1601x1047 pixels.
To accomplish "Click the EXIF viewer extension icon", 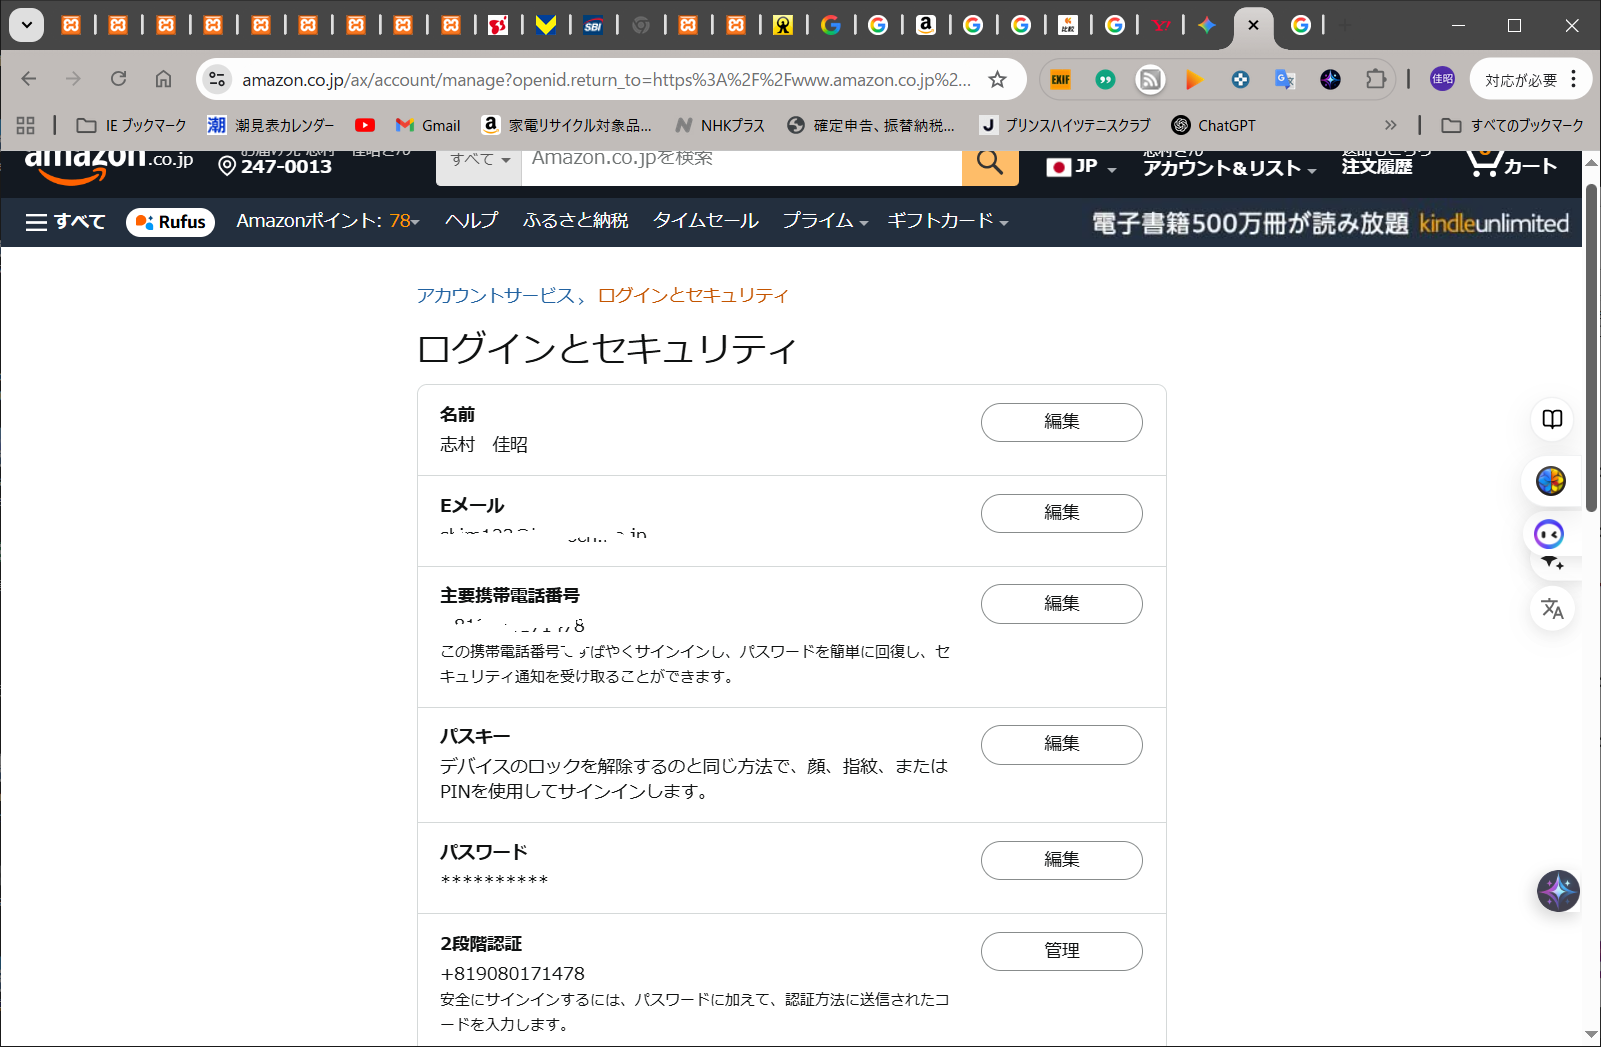I will click(1060, 79).
